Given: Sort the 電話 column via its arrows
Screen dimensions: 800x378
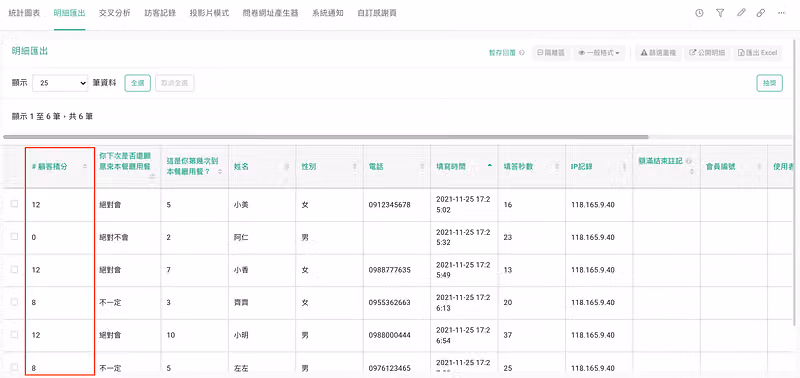Looking at the screenshot, I should (x=422, y=167).
